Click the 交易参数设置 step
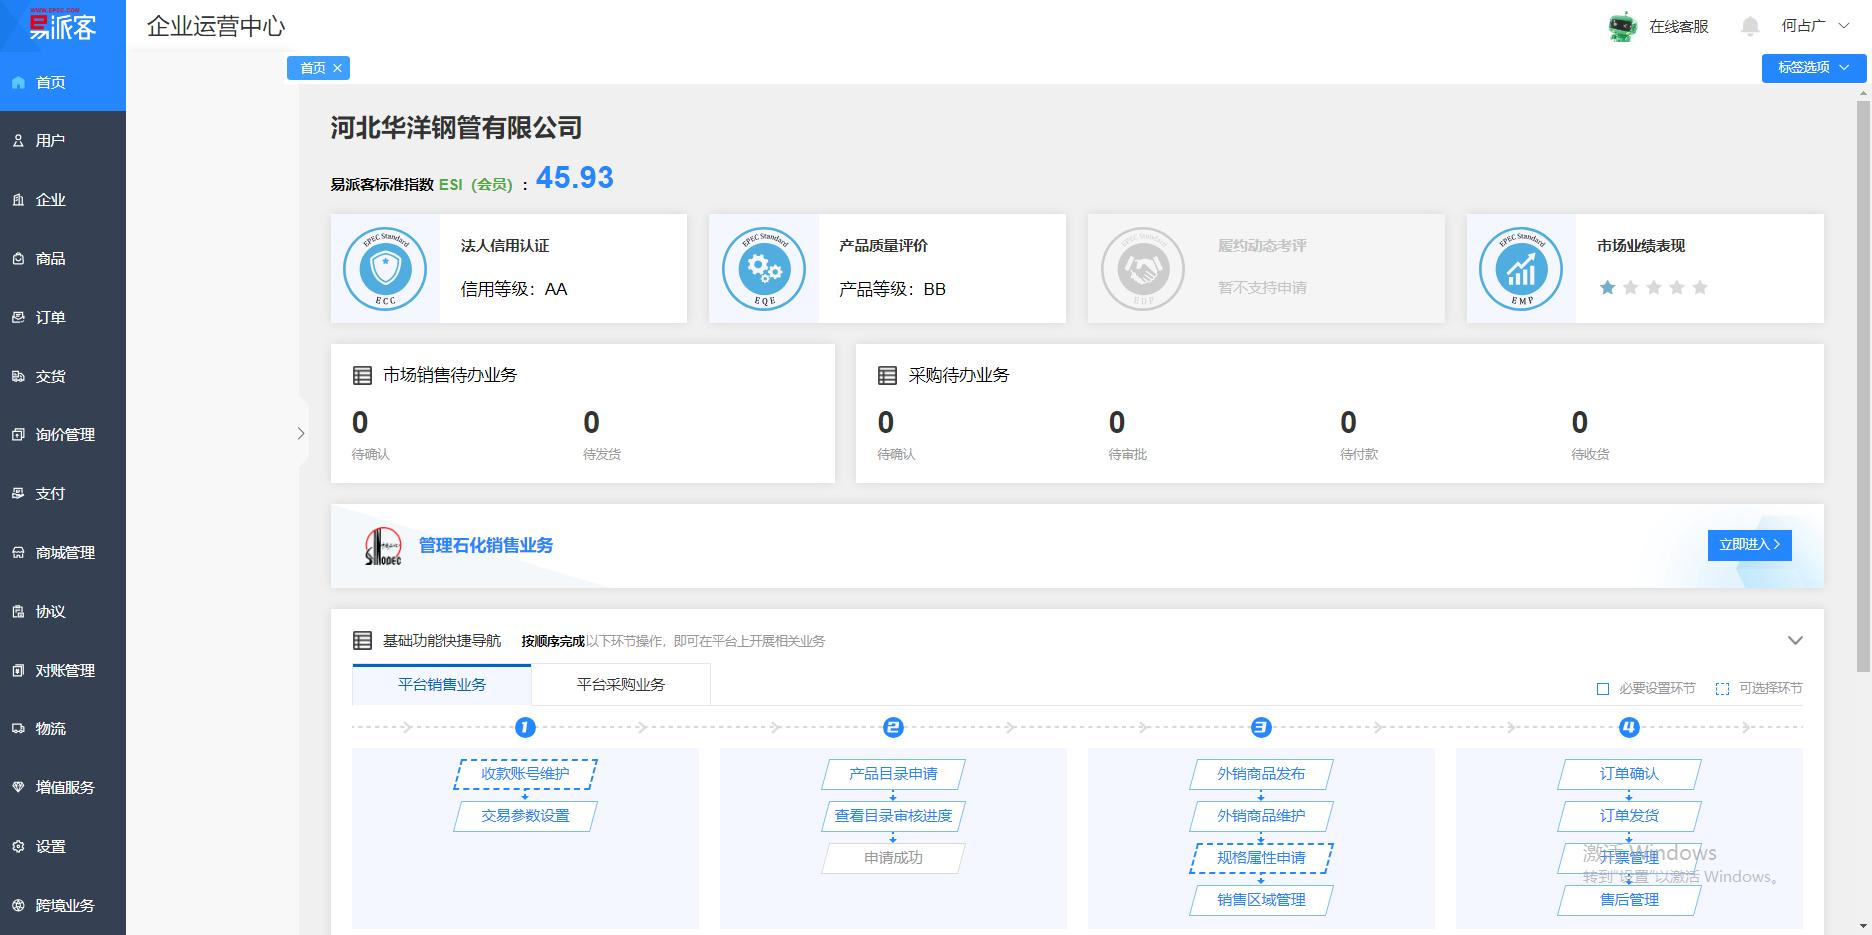Viewport: 1872px width, 935px height. click(525, 816)
